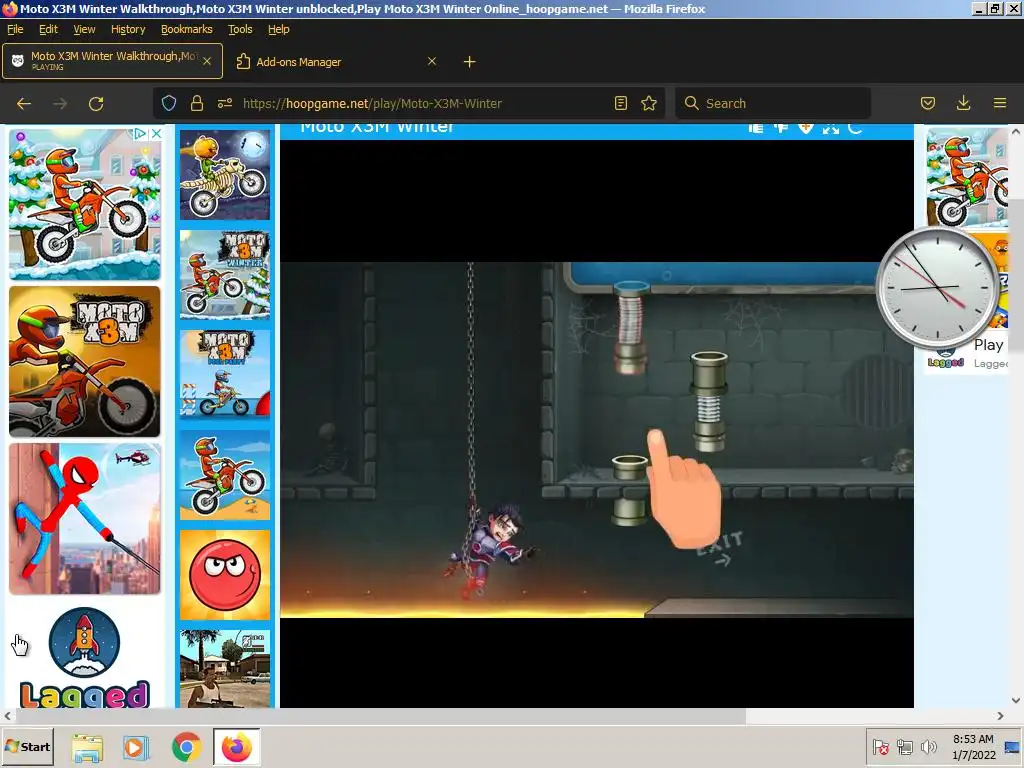Open the File menu
Screen dimensions: 1024x768
[x=15, y=29]
